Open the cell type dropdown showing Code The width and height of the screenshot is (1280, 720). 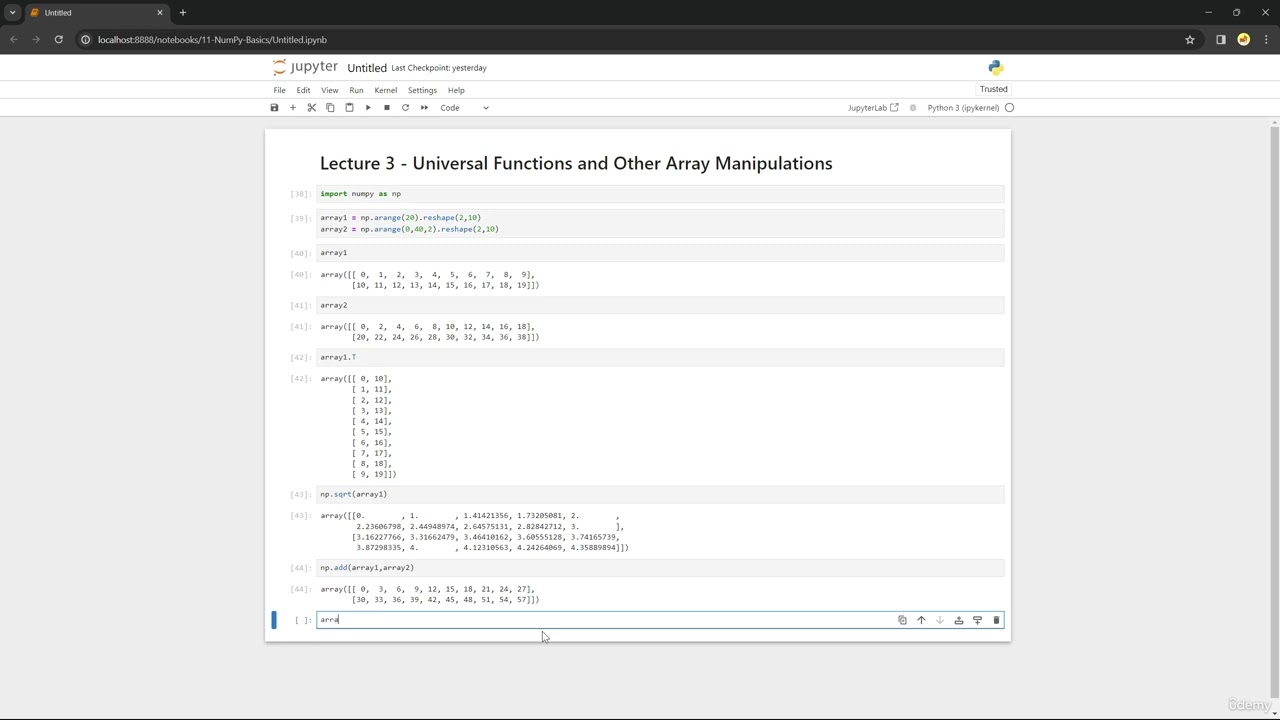click(x=465, y=107)
